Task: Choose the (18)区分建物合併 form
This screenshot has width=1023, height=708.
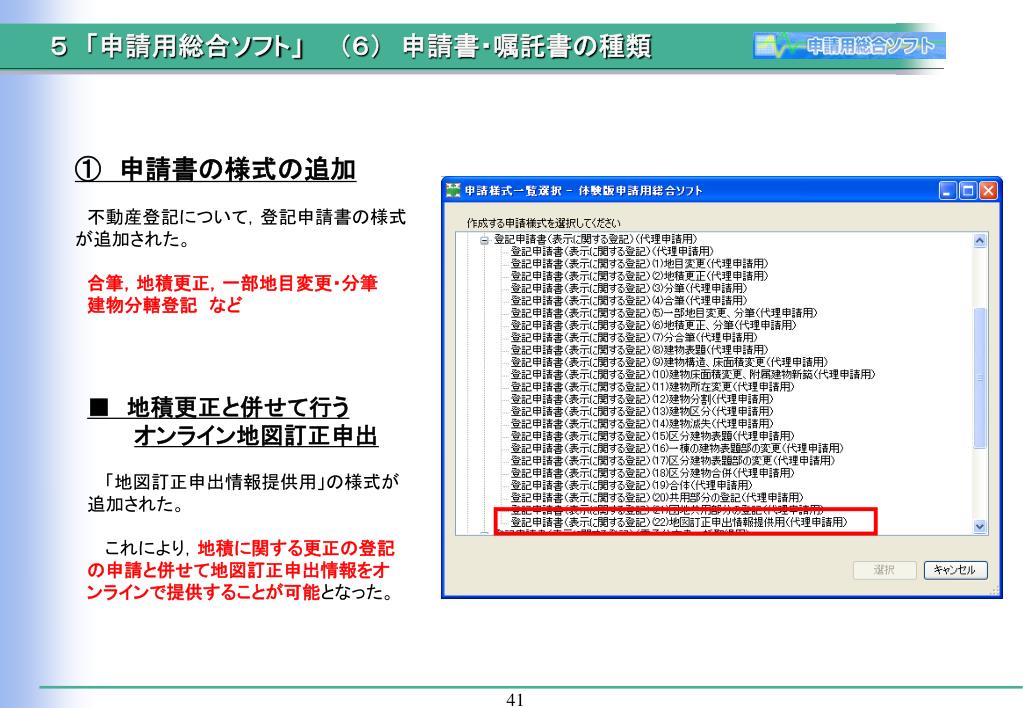Action: (652, 473)
